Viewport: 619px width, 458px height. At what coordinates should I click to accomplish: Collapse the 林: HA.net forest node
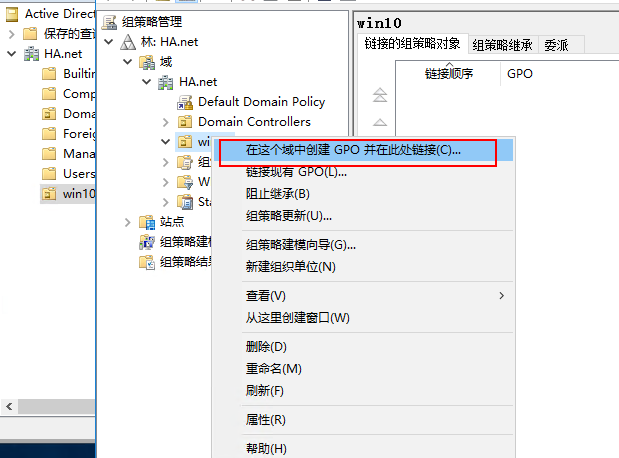[107, 42]
